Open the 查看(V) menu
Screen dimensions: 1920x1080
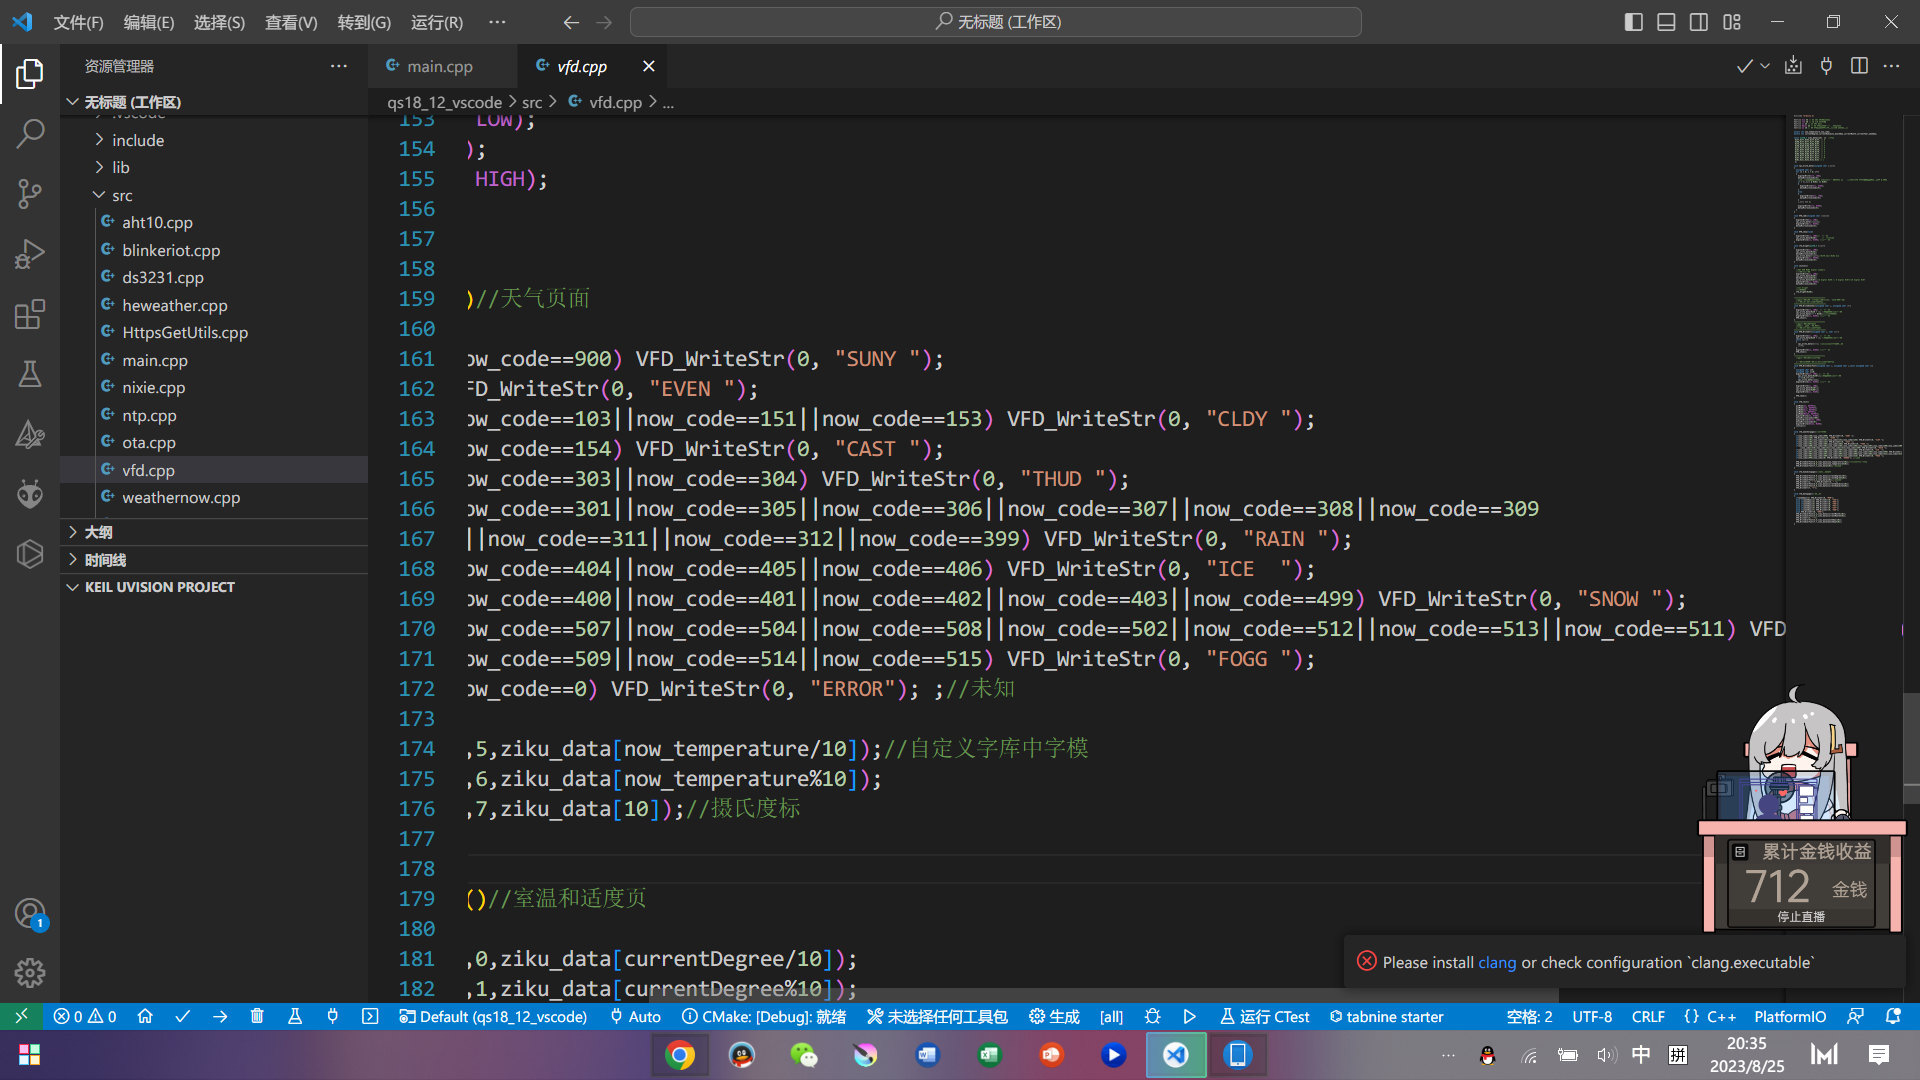[x=291, y=22]
